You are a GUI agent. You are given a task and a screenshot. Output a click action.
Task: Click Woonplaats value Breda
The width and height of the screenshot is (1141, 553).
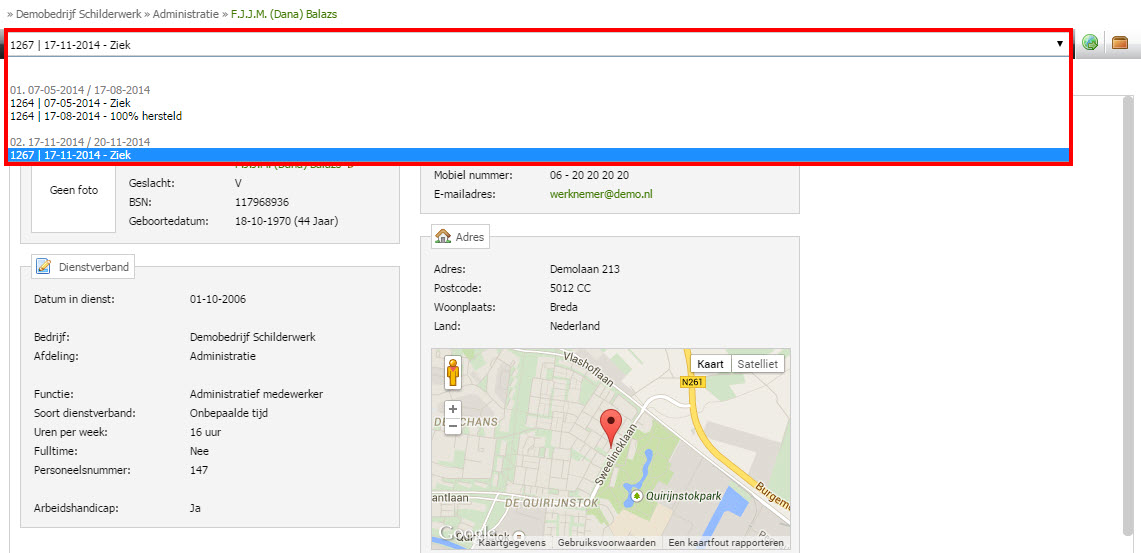[x=564, y=307]
